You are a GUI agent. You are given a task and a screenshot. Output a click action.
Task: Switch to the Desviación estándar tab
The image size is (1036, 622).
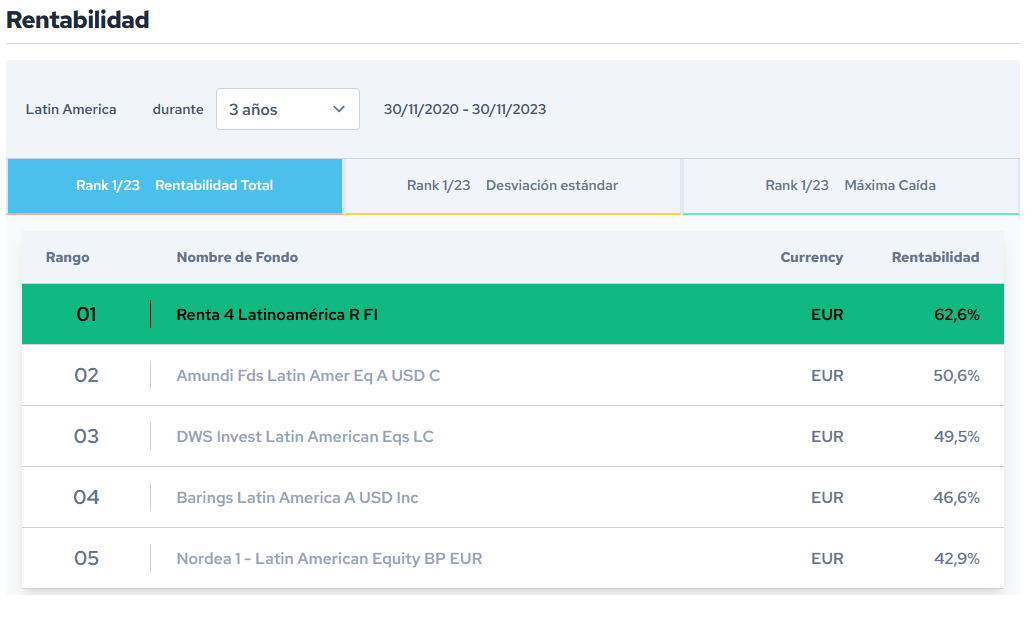[x=513, y=185]
